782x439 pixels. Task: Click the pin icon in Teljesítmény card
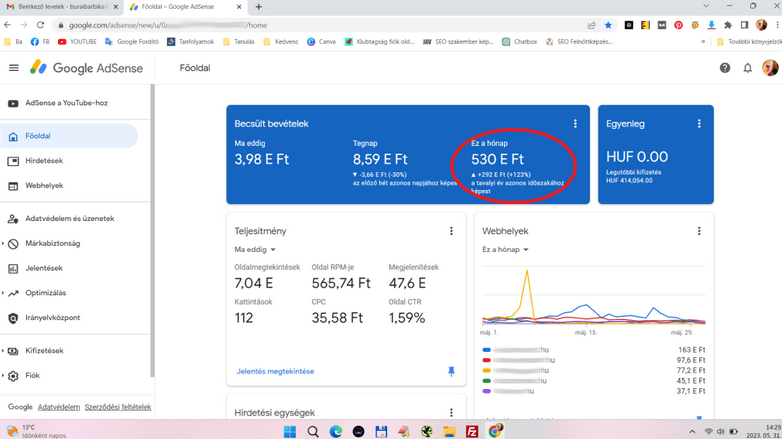(x=451, y=371)
